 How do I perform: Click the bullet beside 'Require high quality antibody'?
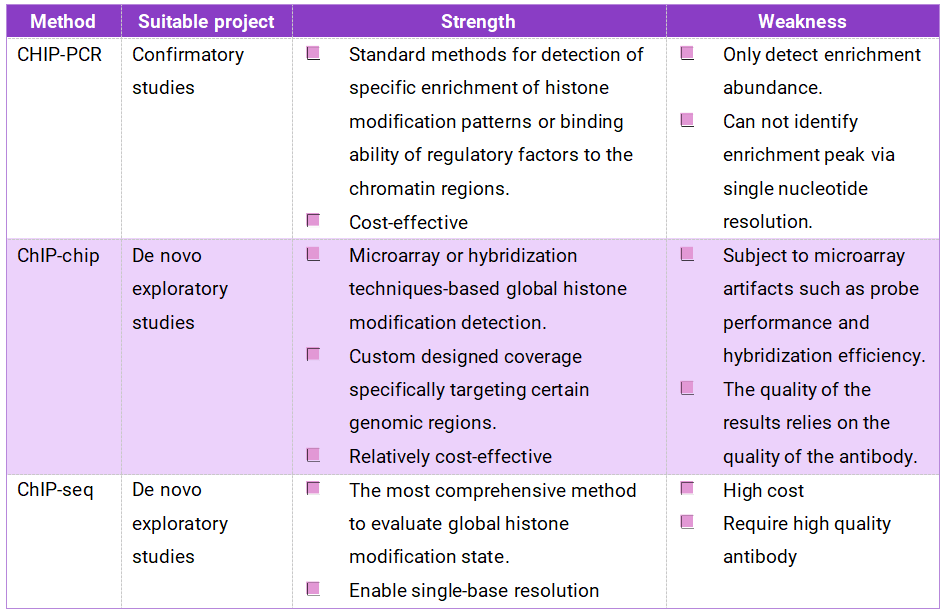(687, 522)
